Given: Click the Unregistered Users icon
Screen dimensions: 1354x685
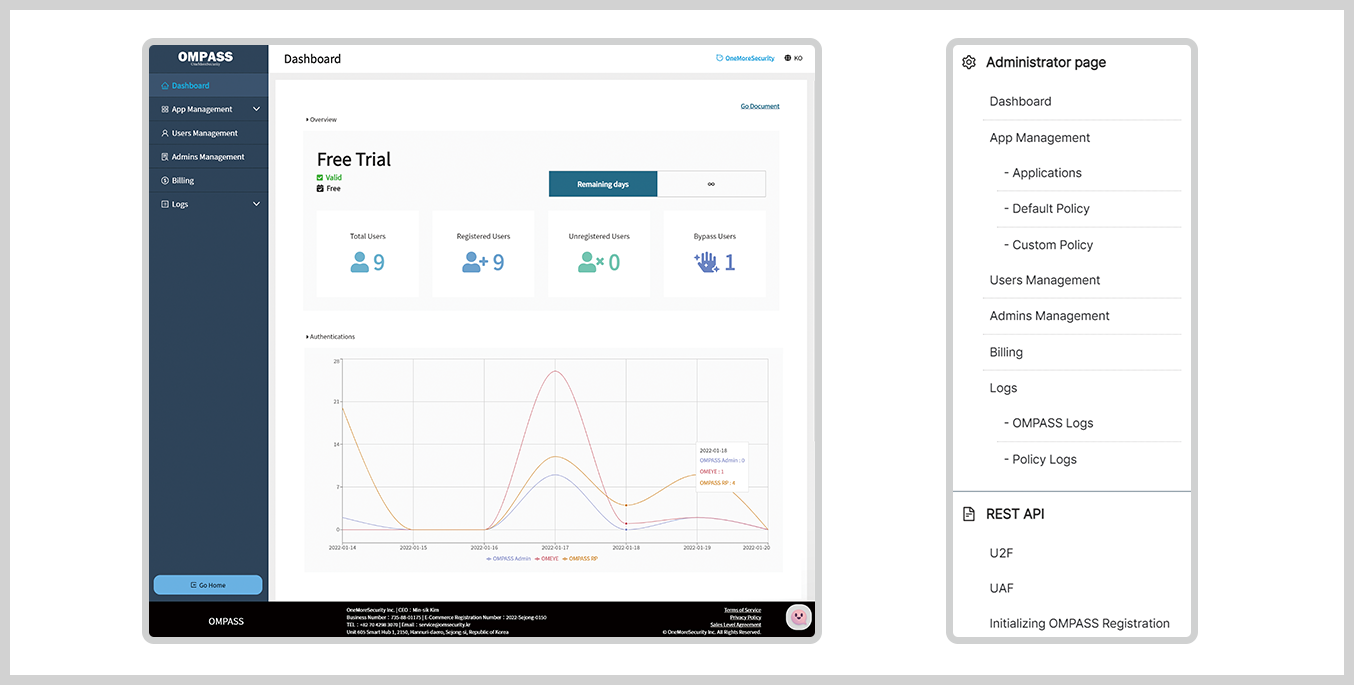Looking at the screenshot, I should point(590,262).
